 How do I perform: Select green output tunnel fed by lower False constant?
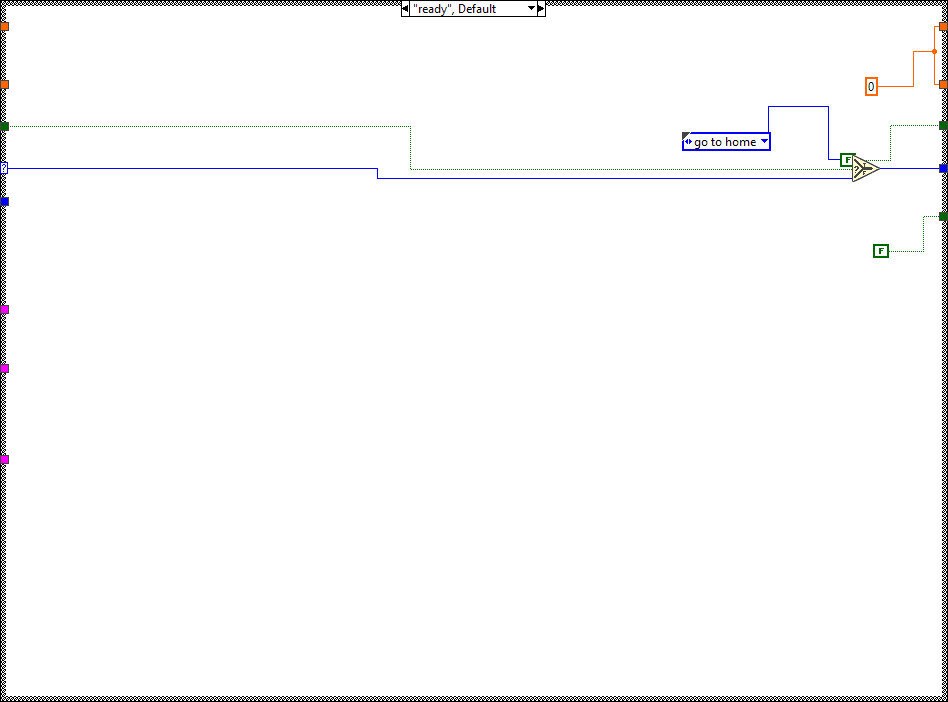(x=943, y=216)
